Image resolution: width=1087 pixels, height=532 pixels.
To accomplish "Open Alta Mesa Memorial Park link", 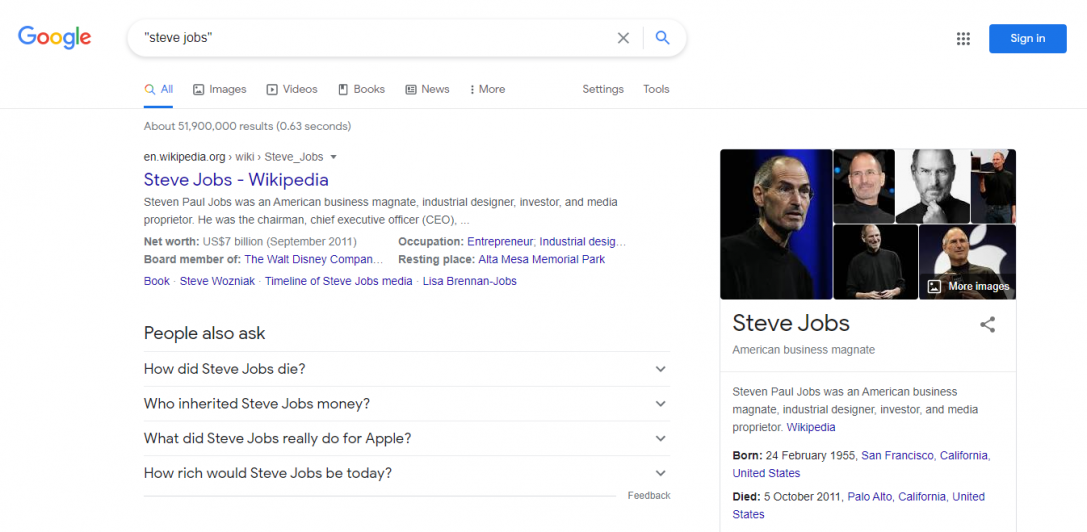I will [x=541, y=259].
